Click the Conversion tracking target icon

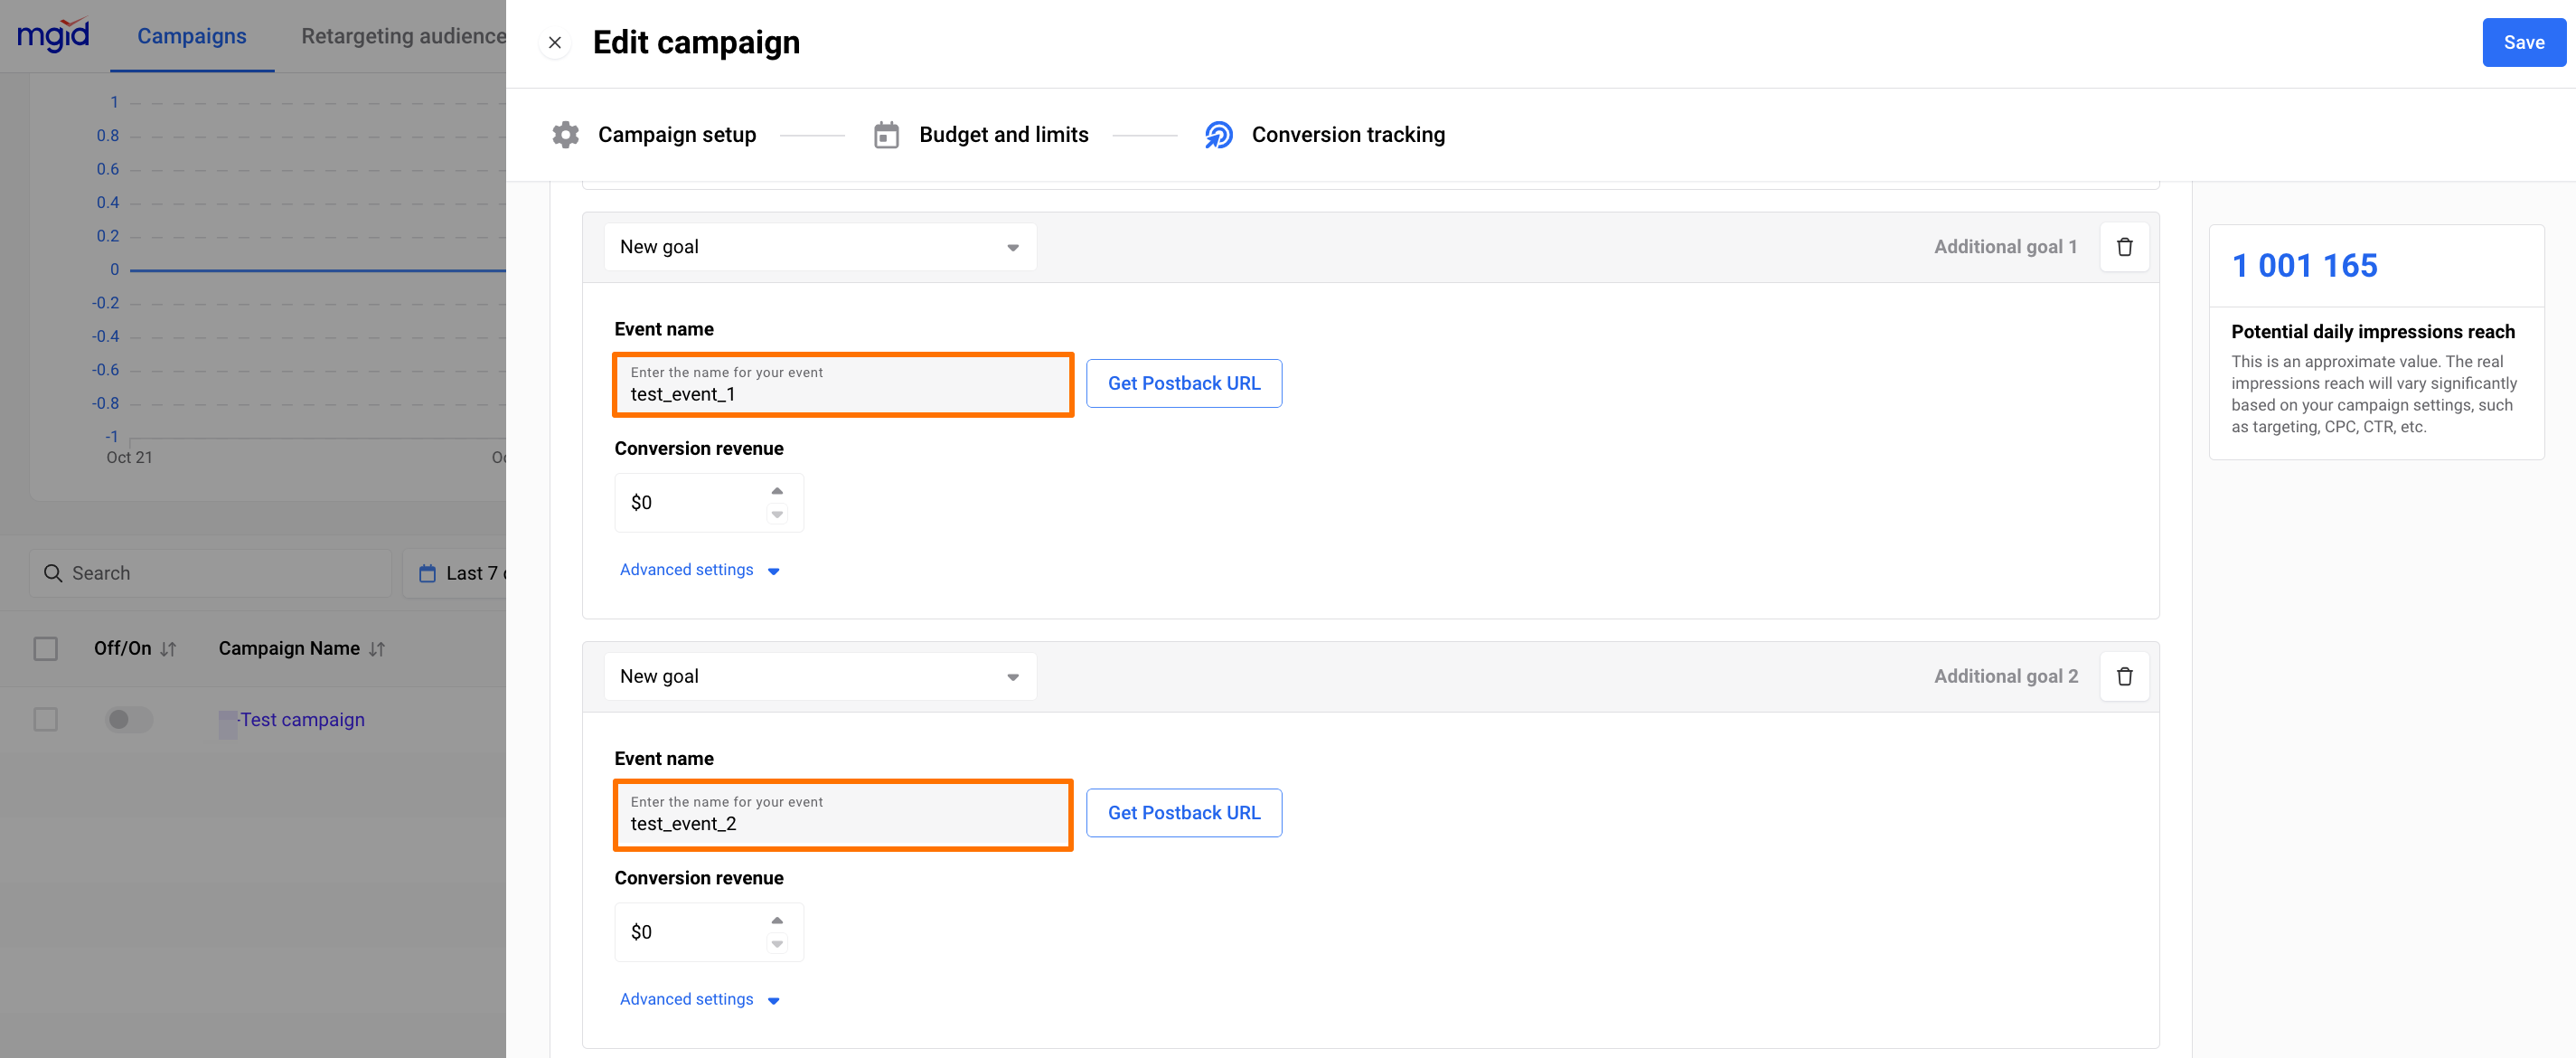point(1218,135)
